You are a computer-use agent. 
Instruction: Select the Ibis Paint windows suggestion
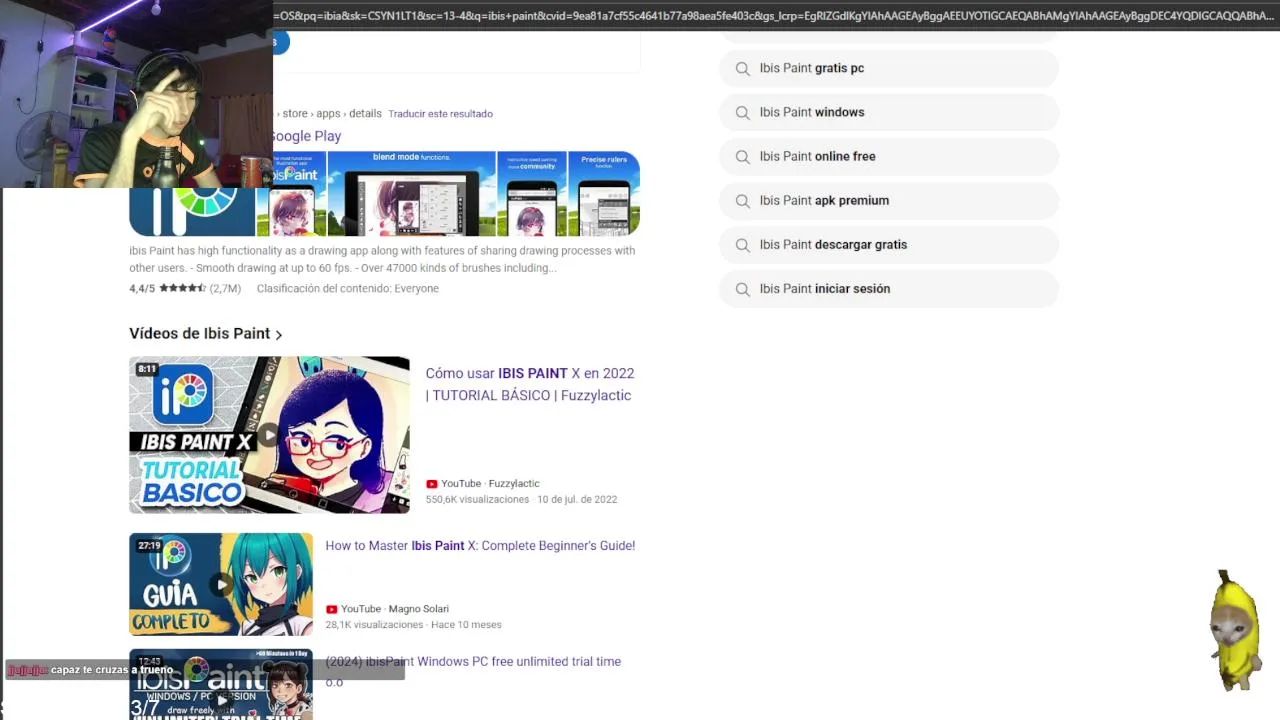pos(888,113)
